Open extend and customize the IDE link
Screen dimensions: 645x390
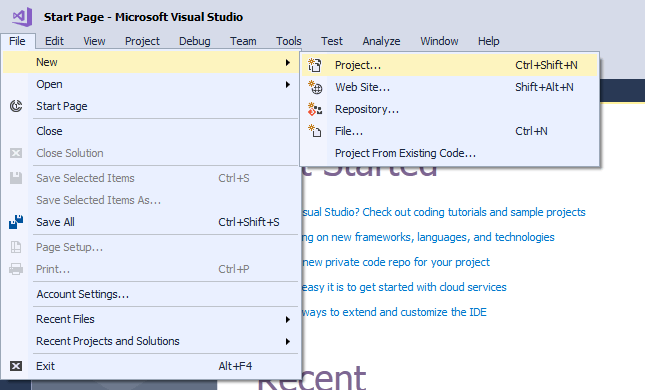coord(394,312)
